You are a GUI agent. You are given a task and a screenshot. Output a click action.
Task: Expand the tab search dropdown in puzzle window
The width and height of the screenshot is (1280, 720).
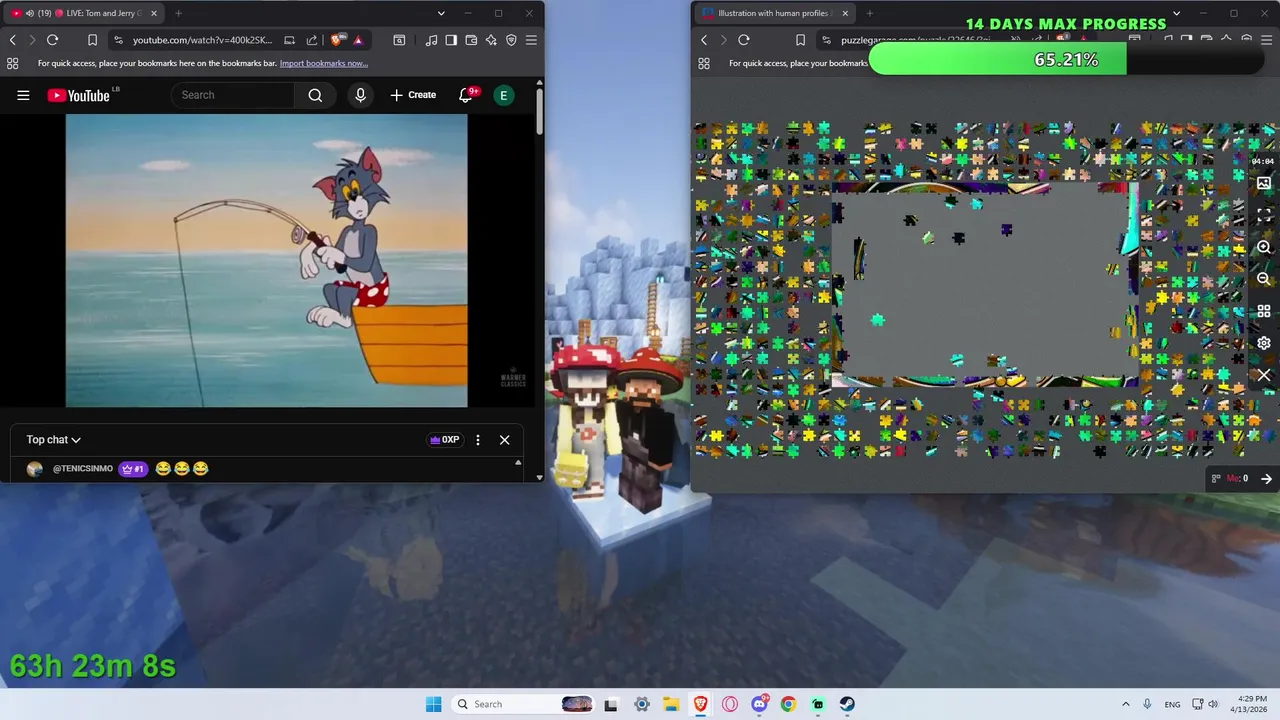point(1176,13)
